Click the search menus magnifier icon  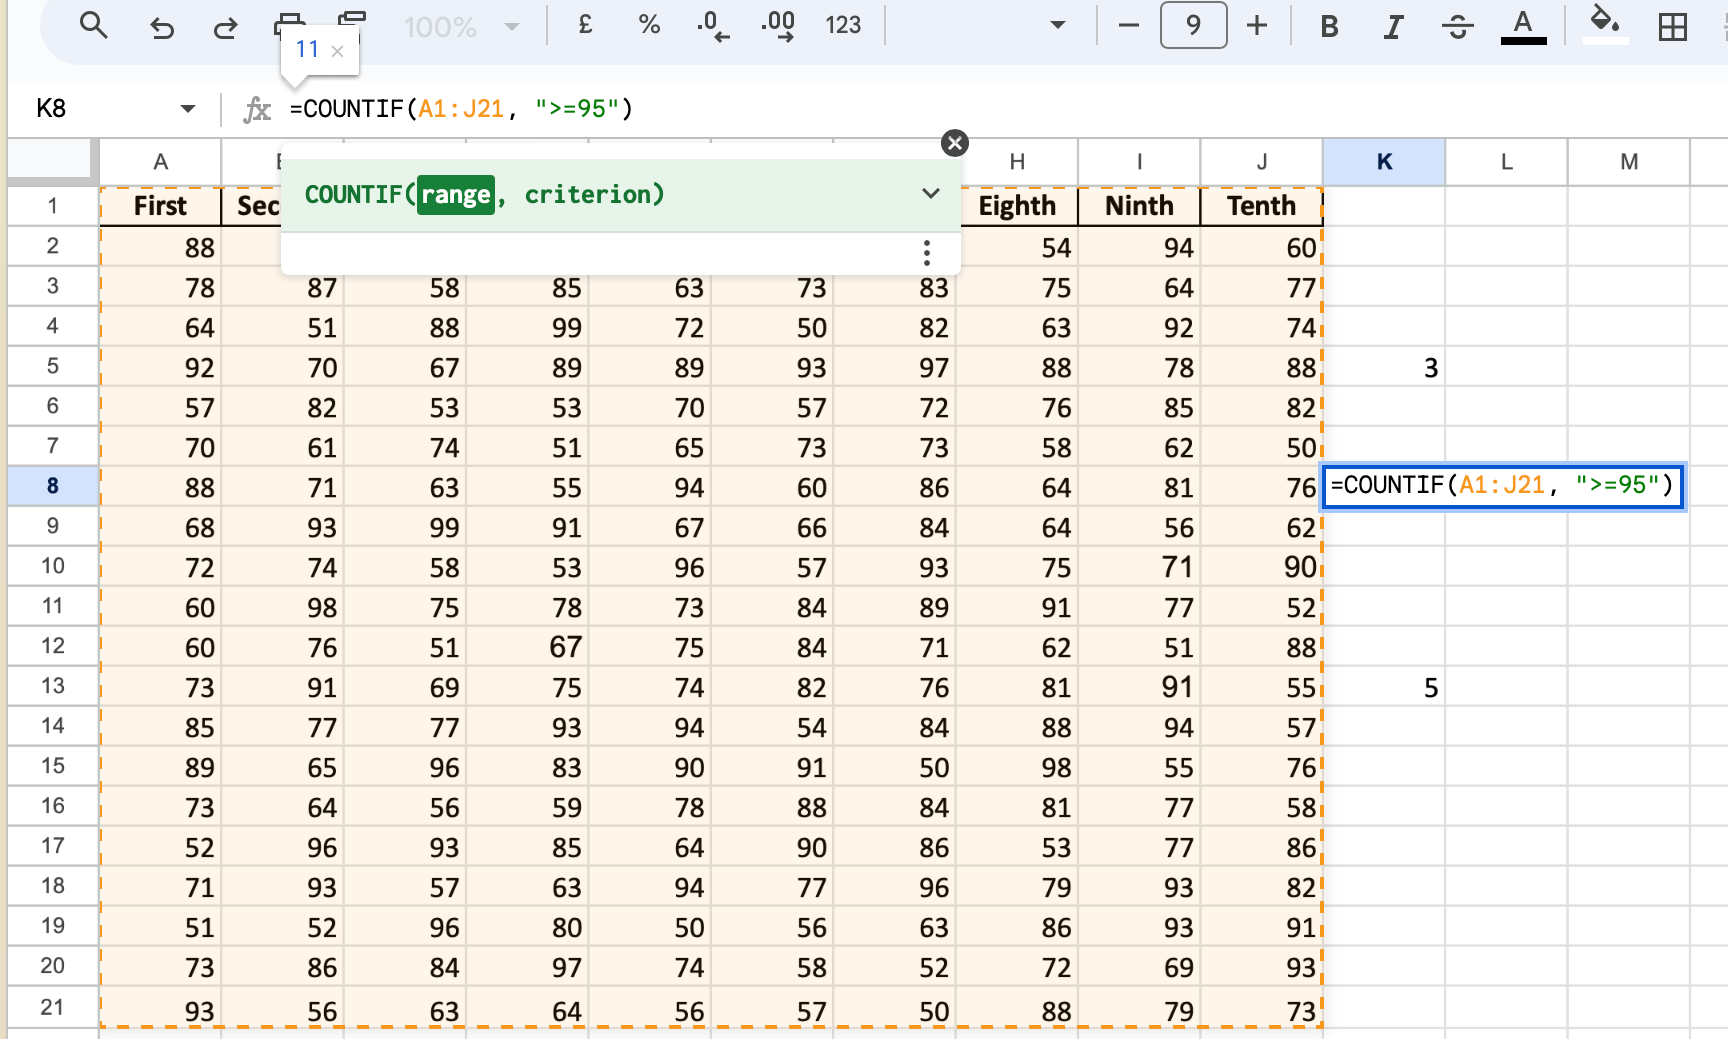(x=93, y=26)
